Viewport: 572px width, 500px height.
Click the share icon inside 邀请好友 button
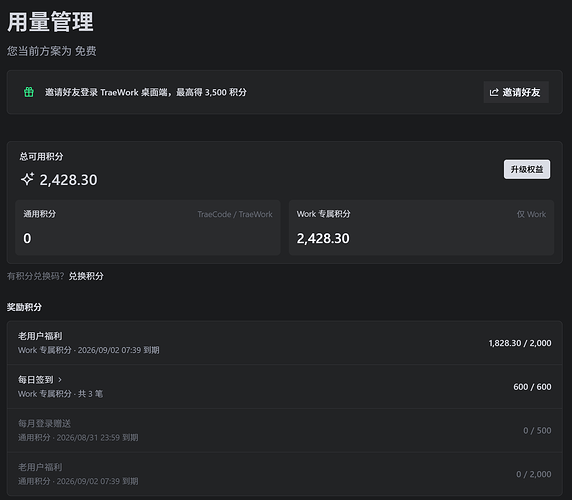[494, 92]
